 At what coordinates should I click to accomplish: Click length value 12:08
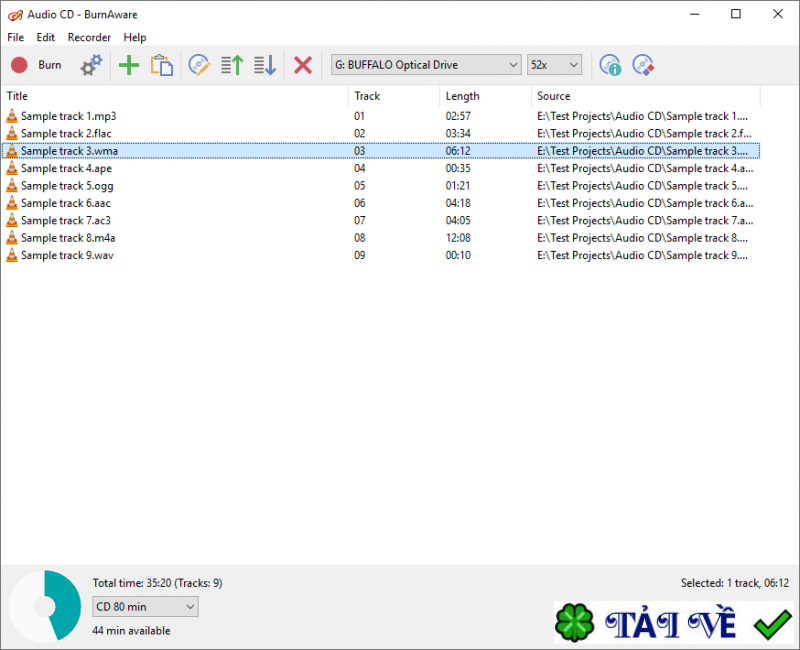pos(458,238)
